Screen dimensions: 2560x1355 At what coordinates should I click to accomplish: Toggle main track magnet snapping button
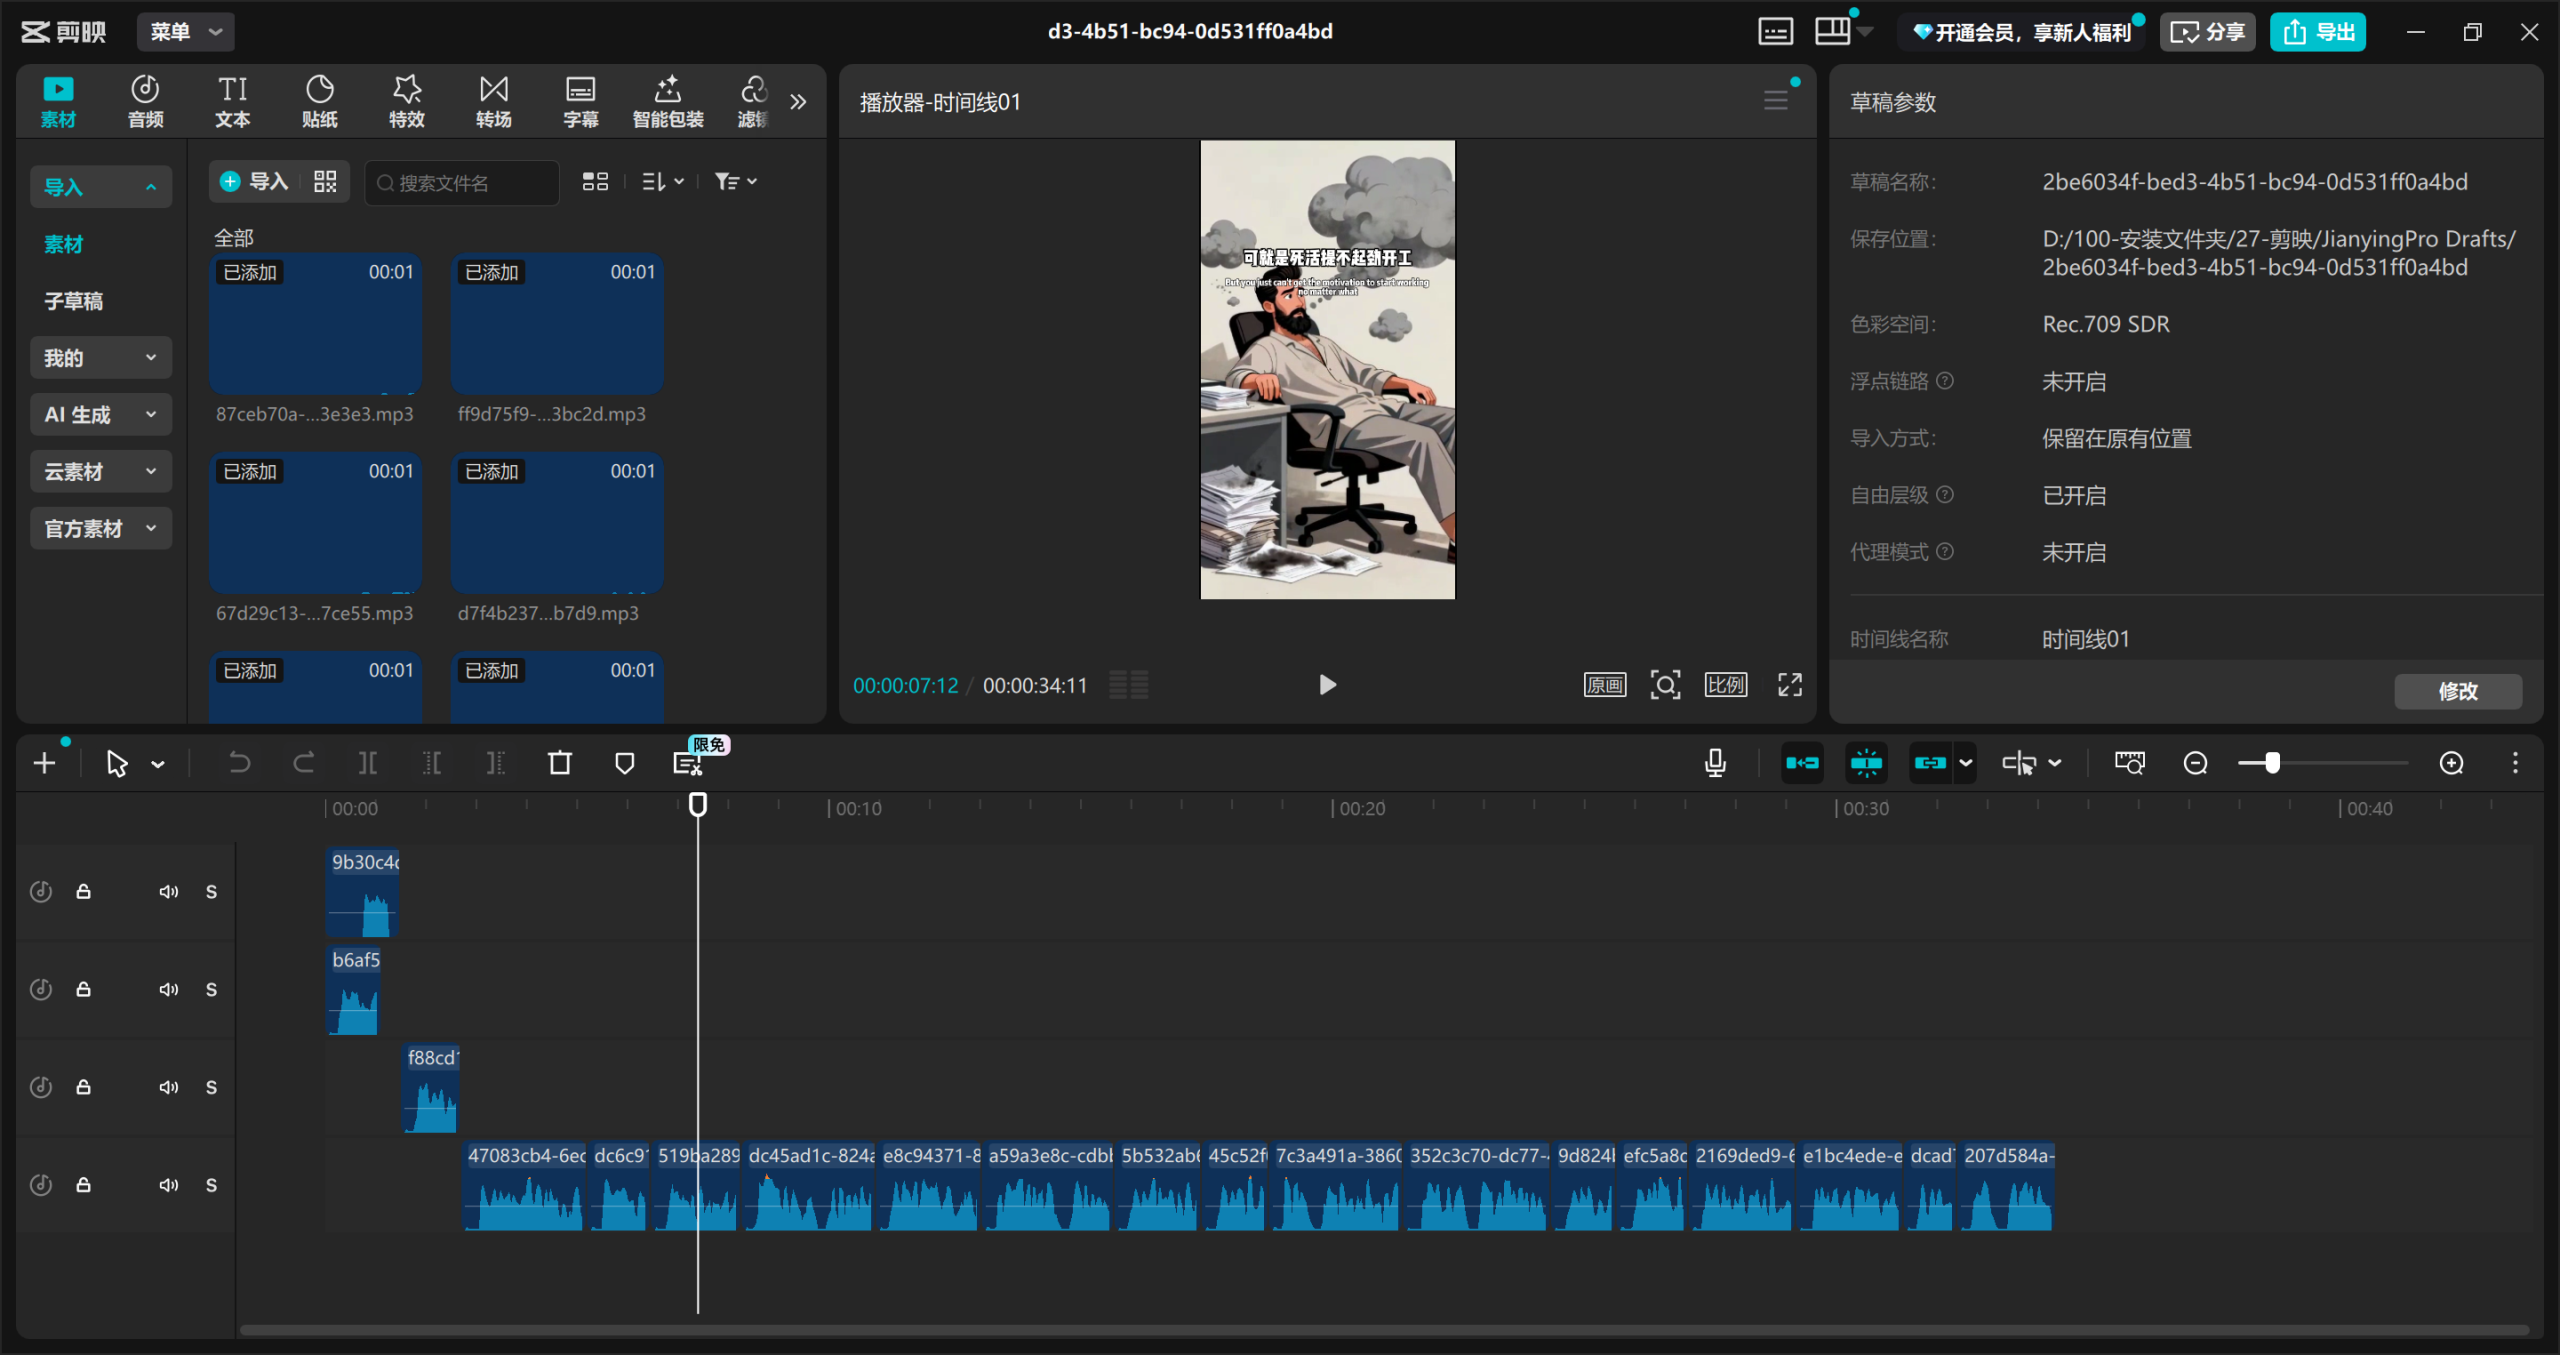1802,764
